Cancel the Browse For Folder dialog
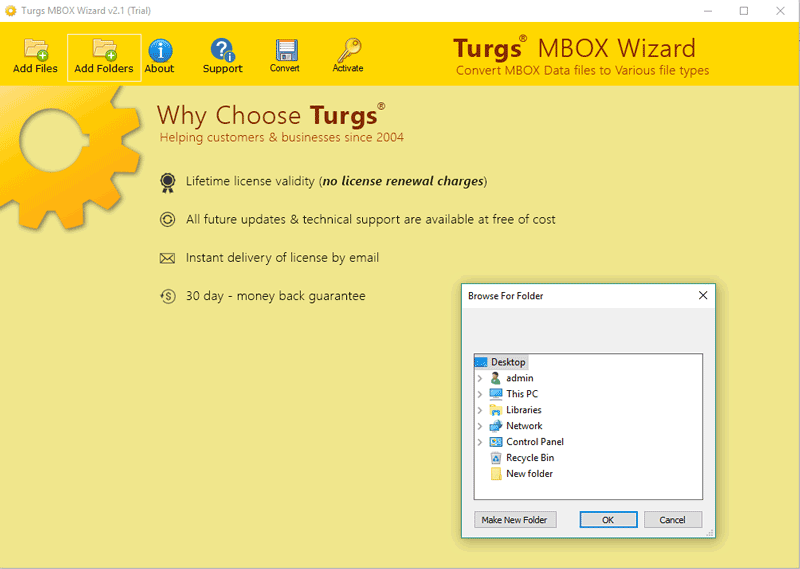 pyautogui.click(x=672, y=519)
